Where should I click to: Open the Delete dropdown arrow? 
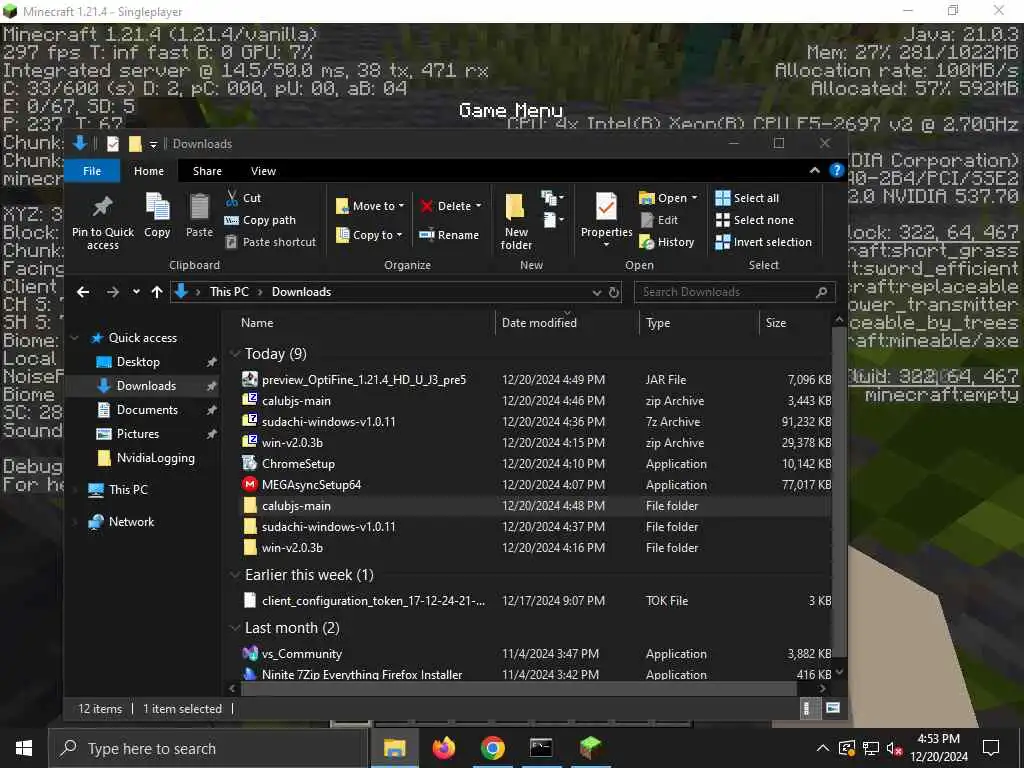tap(479, 206)
